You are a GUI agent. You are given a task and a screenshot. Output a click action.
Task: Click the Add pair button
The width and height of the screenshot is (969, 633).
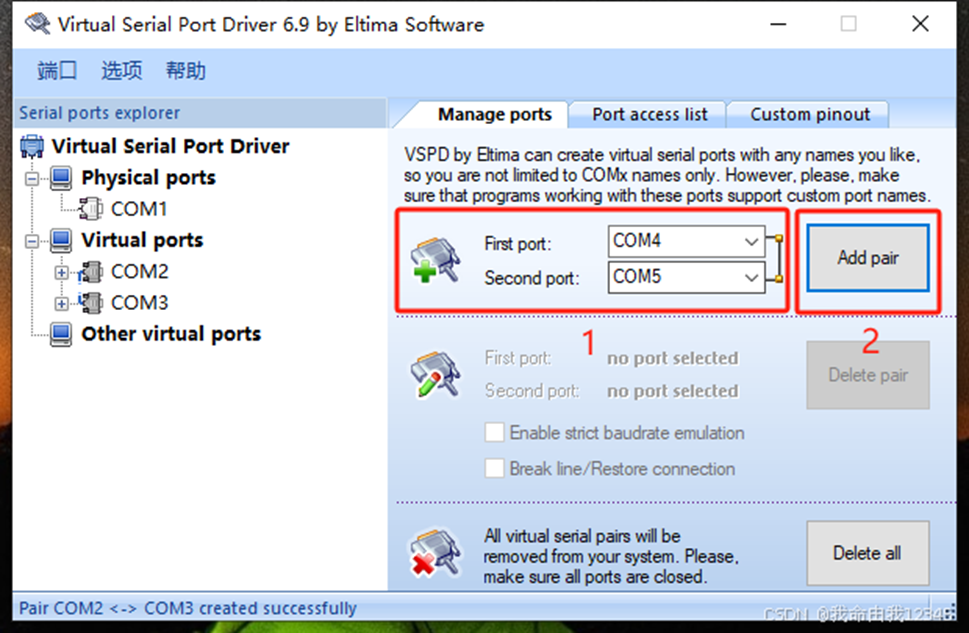868,258
